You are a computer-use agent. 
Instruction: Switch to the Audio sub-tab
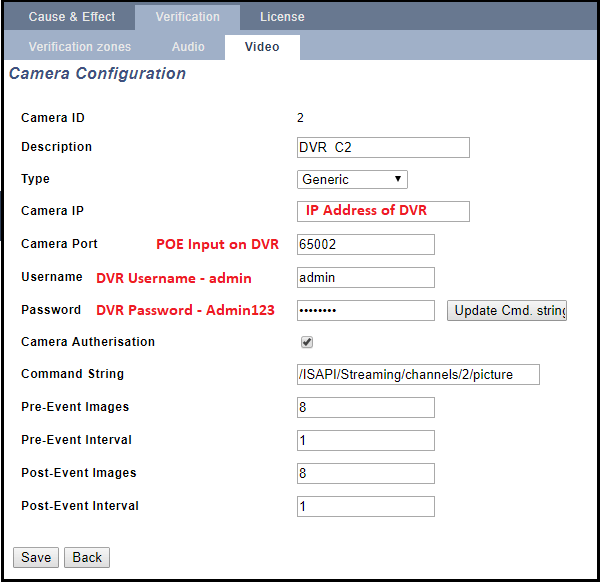pos(188,47)
